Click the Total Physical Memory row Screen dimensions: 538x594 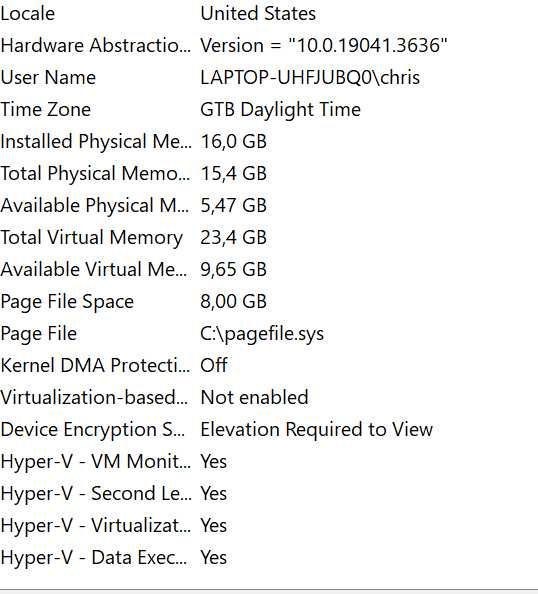tap(269, 174)
